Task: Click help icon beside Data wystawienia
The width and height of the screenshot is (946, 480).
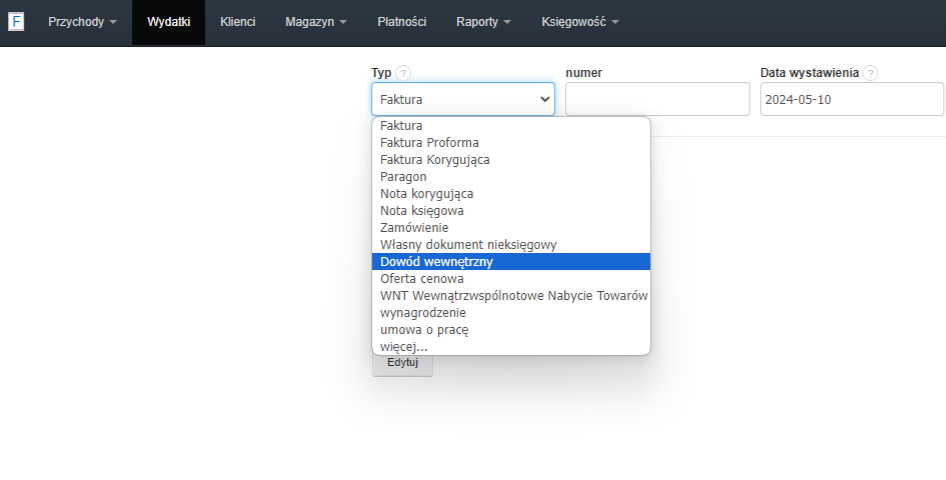Action: [870, 73]
